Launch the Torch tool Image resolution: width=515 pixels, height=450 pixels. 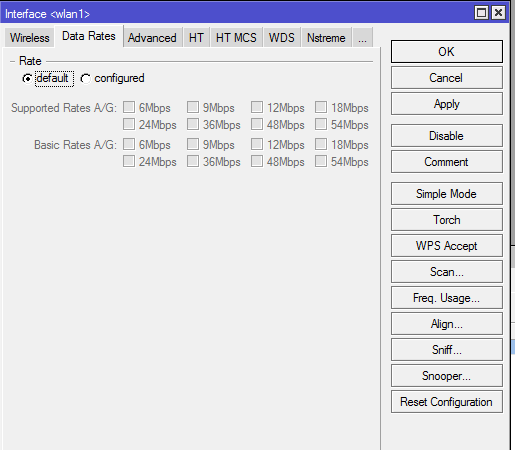point(447,220)
